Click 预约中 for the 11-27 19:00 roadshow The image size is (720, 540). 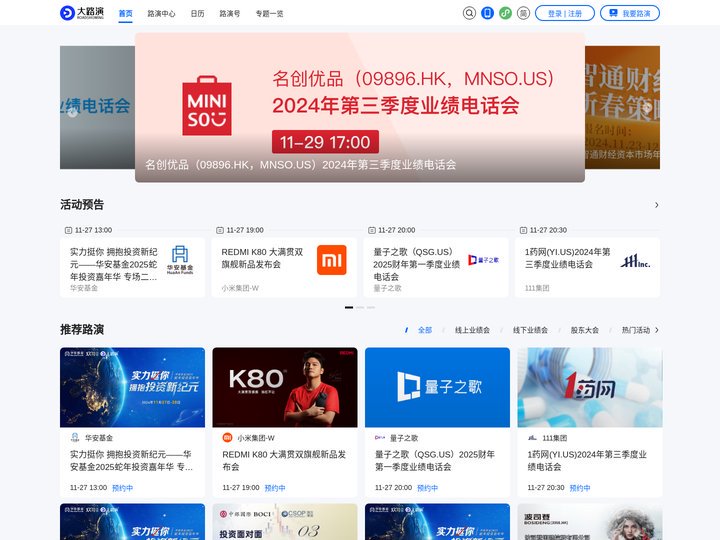tap(275, 488)
